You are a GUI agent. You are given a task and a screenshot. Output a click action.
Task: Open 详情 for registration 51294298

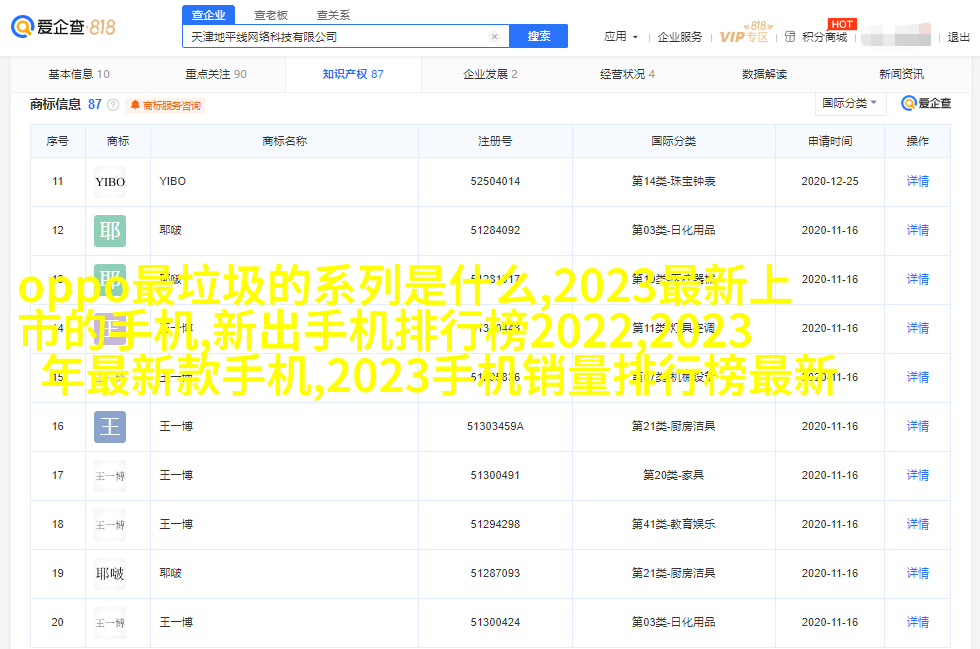pyautogui.click(x=918, y=524)
